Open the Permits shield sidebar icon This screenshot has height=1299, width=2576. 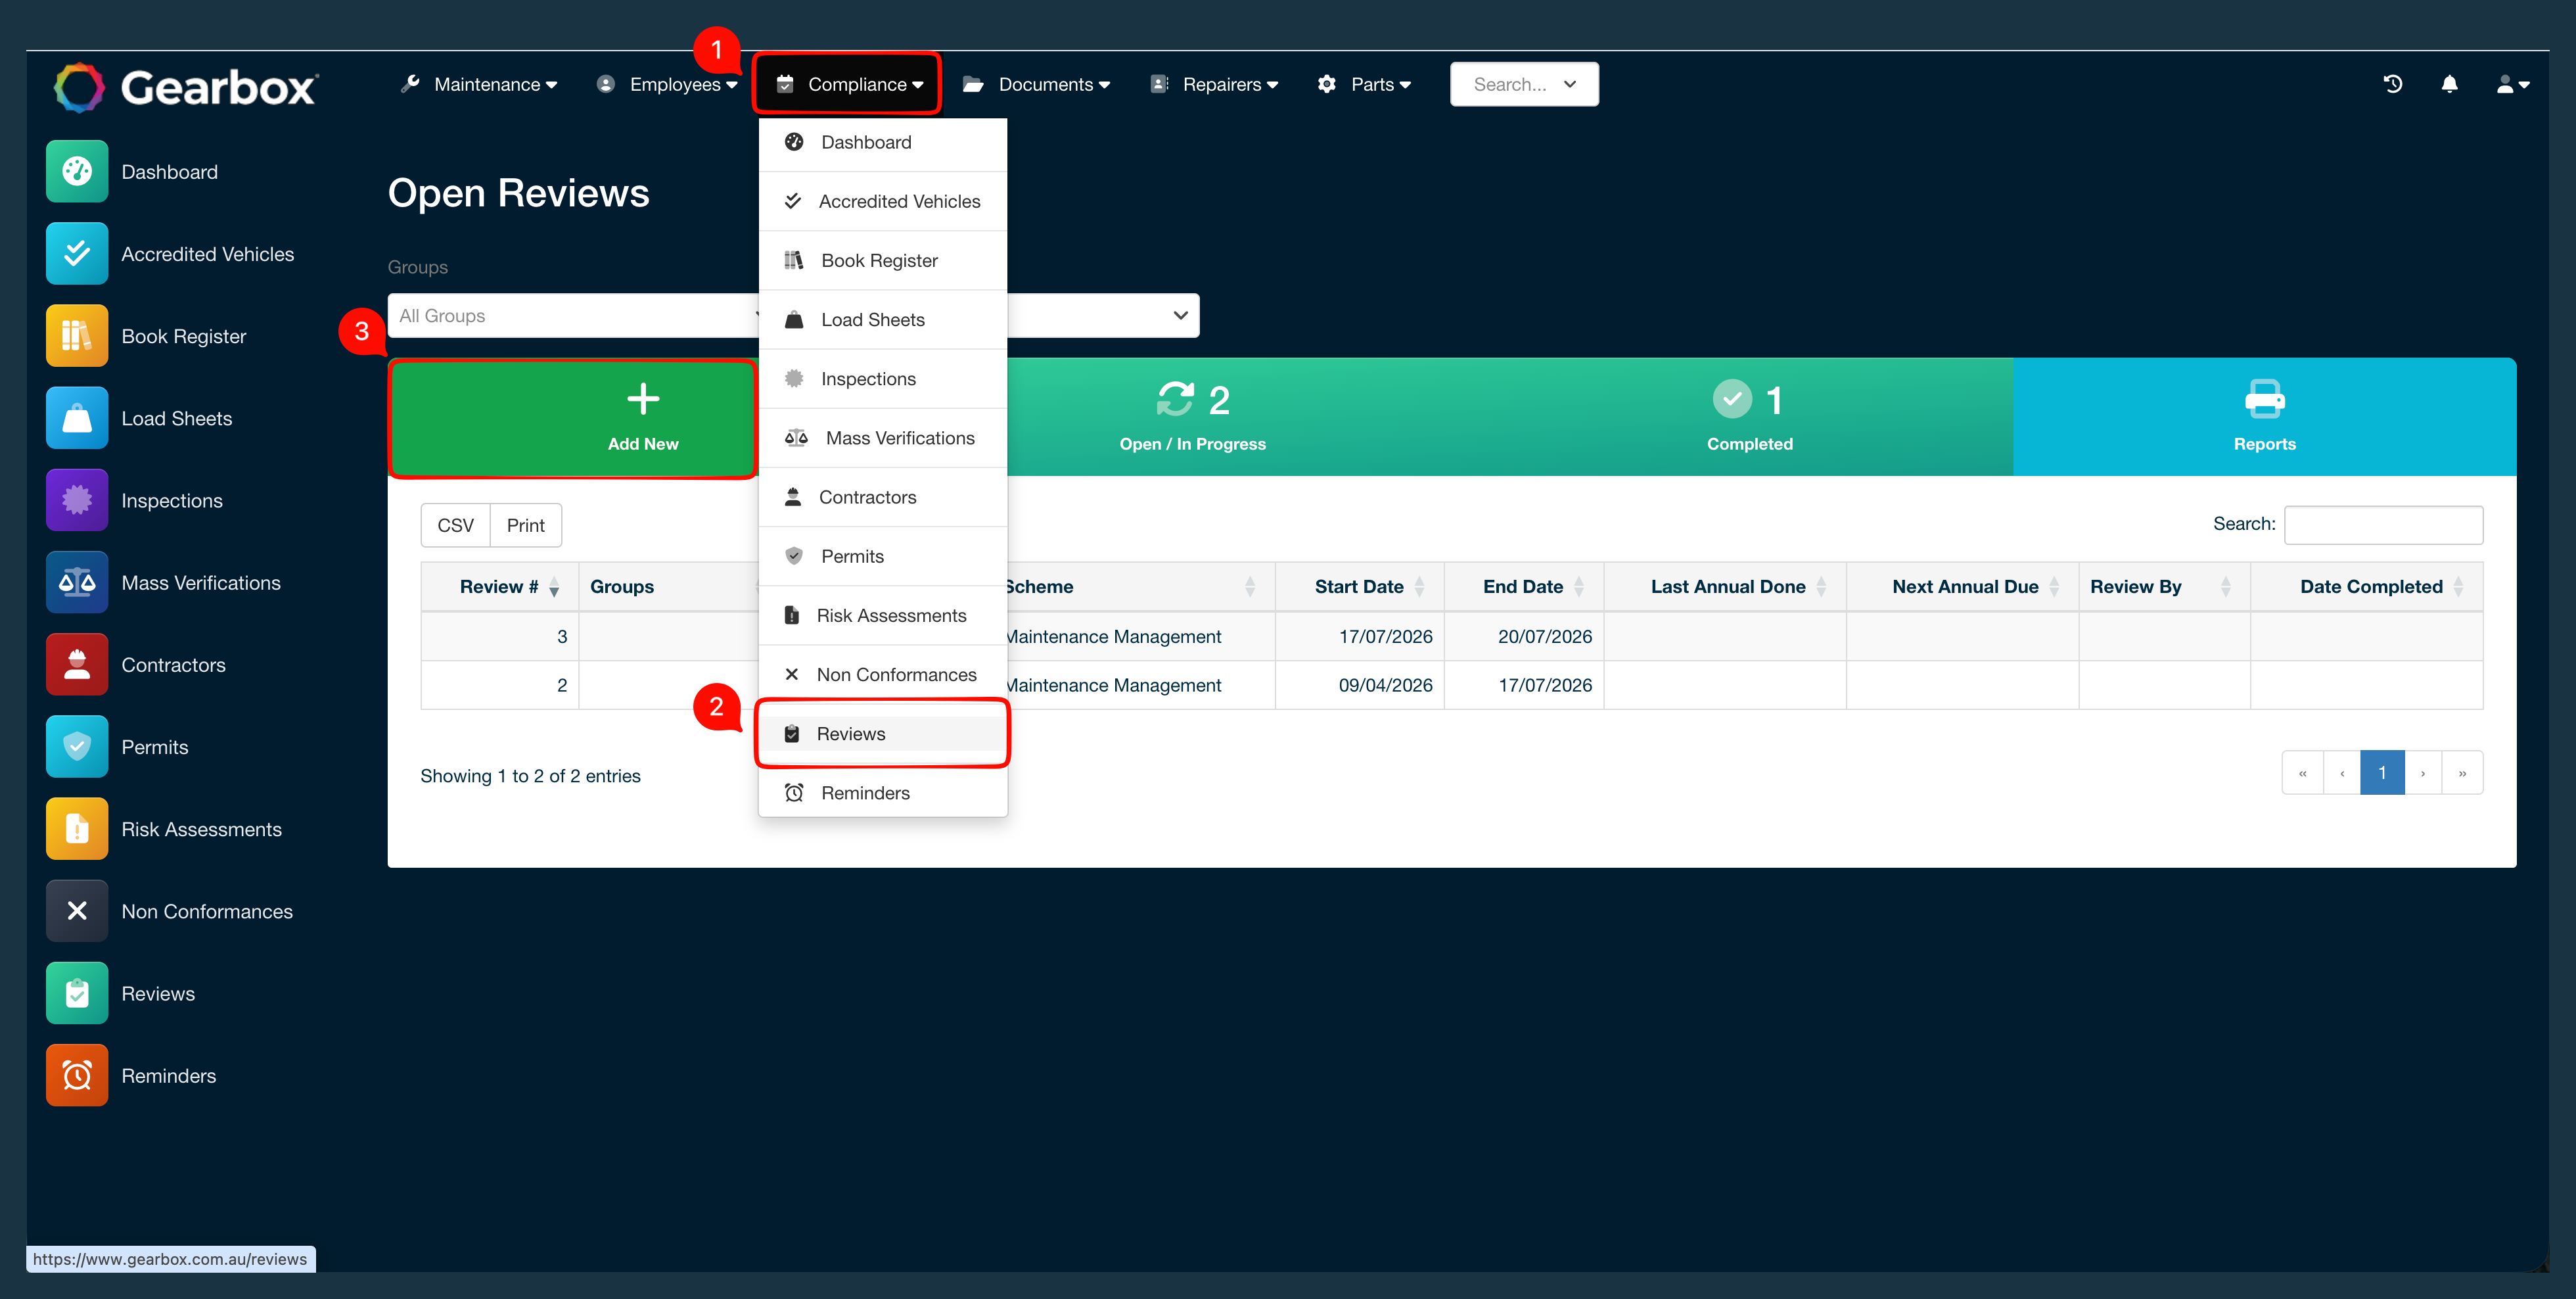[77, 747]
